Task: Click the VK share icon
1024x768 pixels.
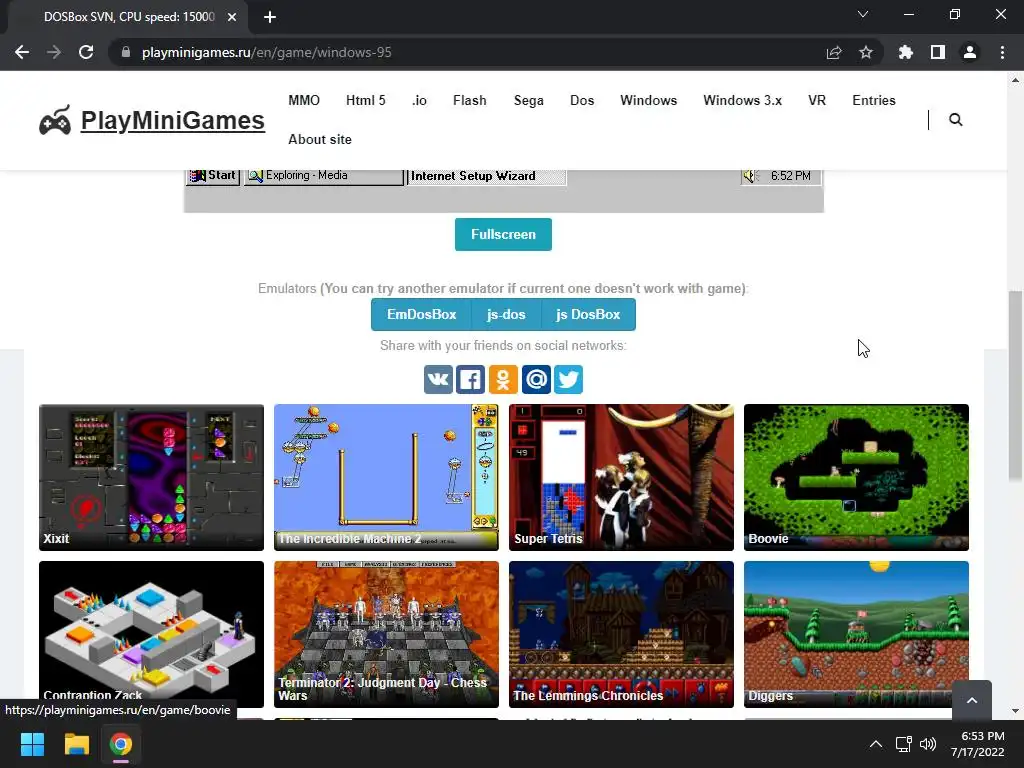Action: point(438,379)
